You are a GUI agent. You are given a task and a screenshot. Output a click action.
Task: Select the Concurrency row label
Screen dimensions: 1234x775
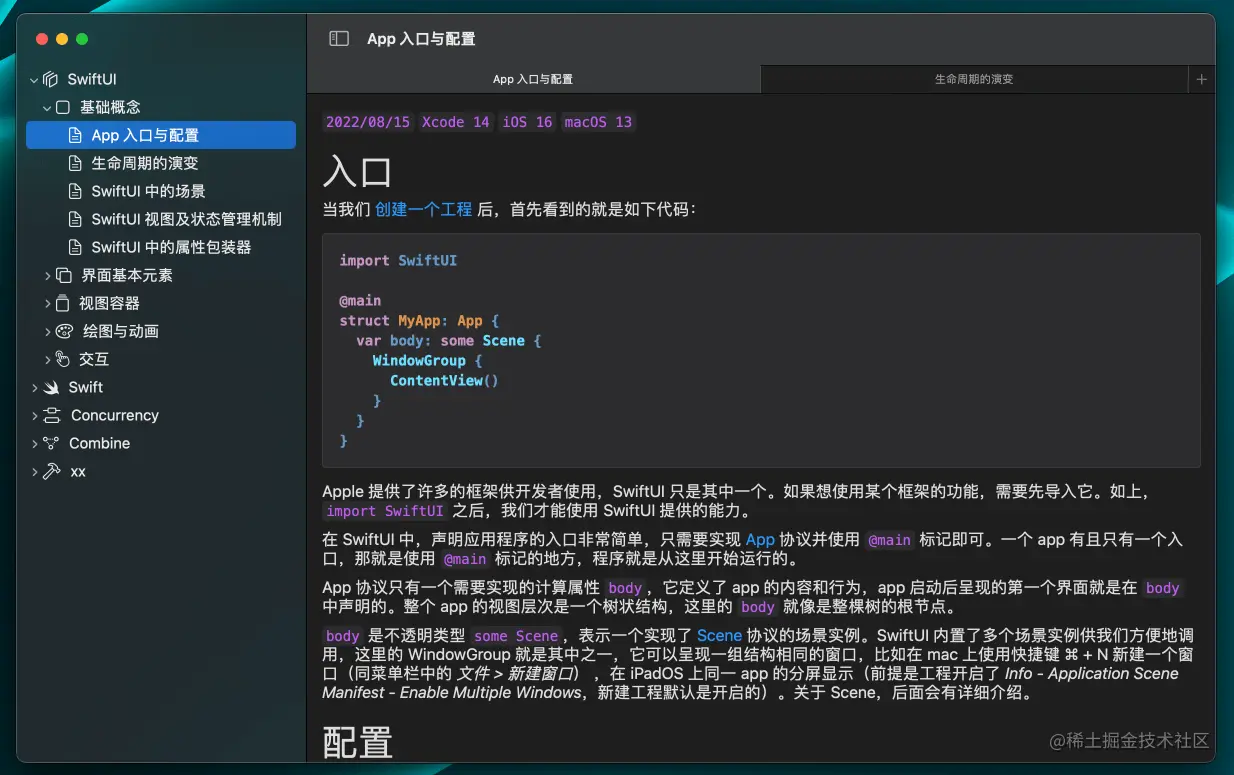[x=115, y=415]
